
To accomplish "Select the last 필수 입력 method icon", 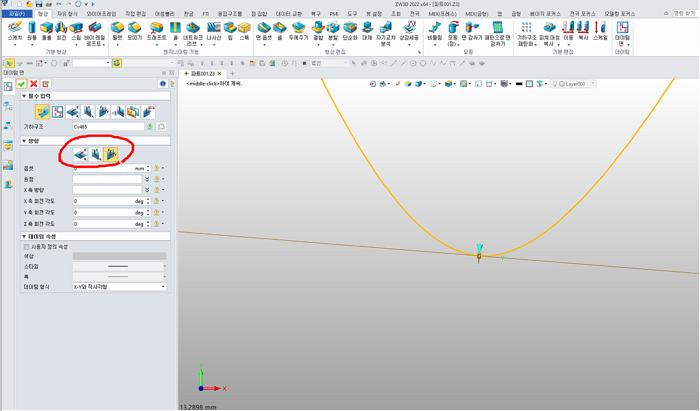I will 149,112.
